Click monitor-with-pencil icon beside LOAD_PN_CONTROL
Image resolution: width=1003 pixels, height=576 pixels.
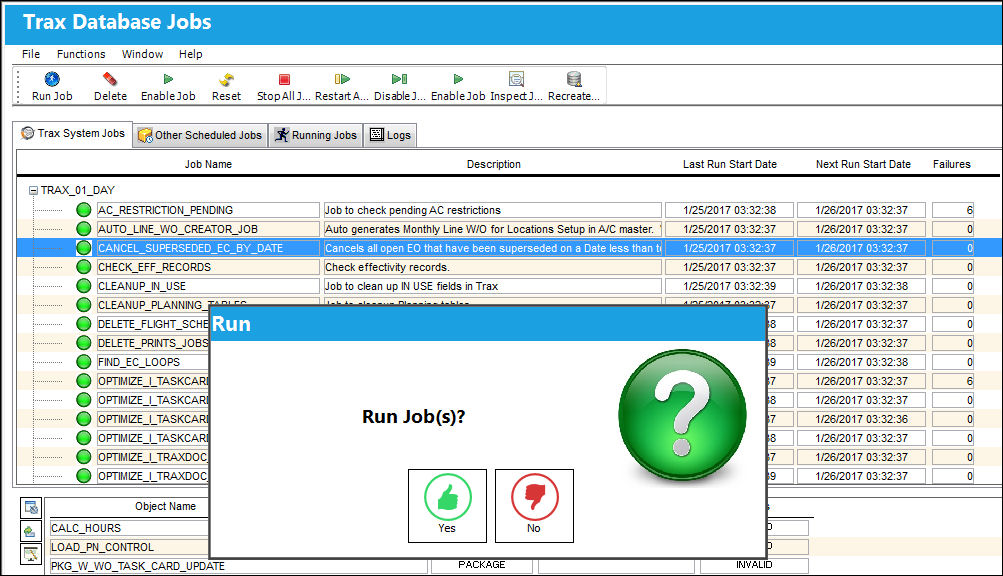31,554
